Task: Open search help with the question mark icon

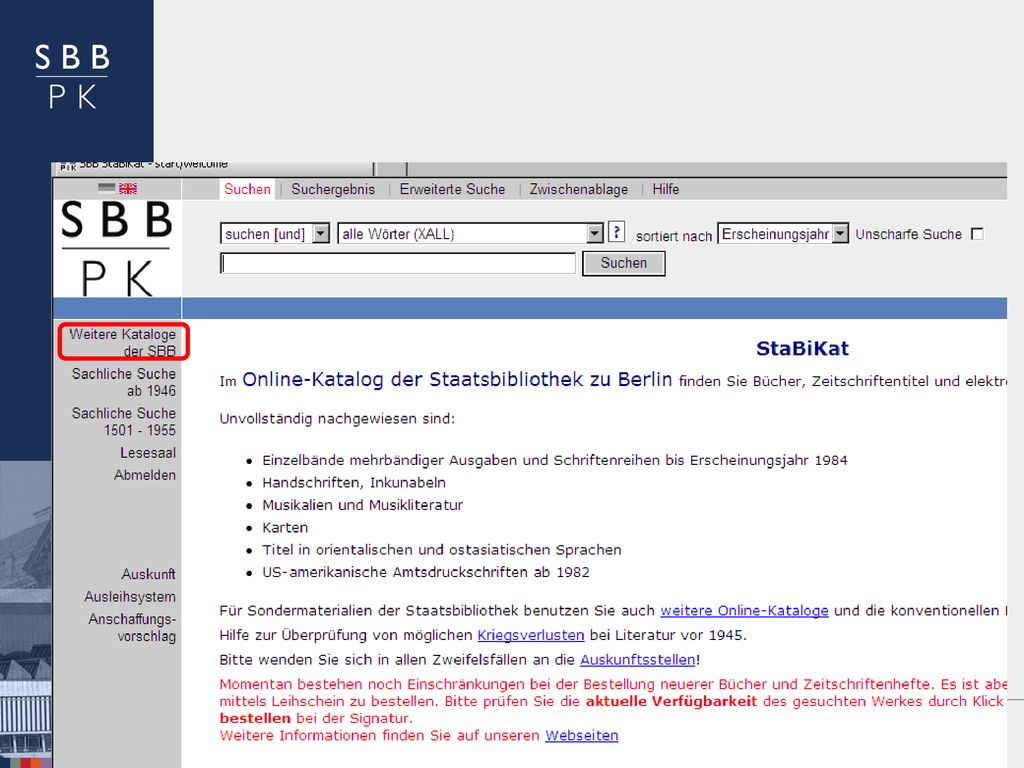Action: [x=616, y=232]
